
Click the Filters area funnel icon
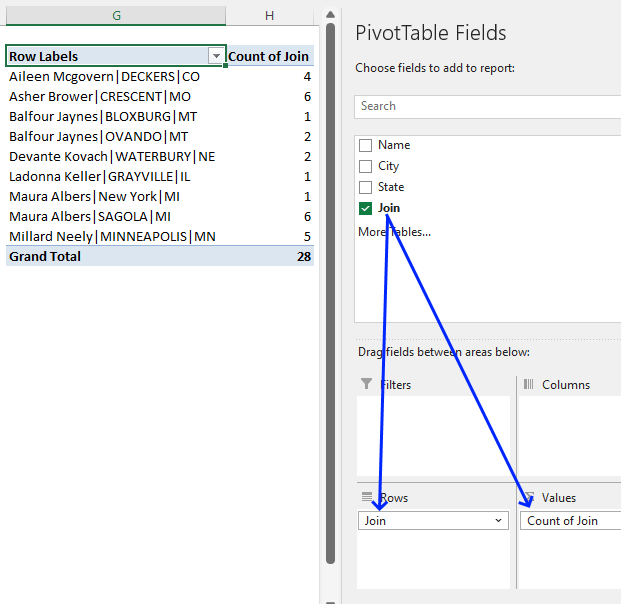(x=366, y=384)
